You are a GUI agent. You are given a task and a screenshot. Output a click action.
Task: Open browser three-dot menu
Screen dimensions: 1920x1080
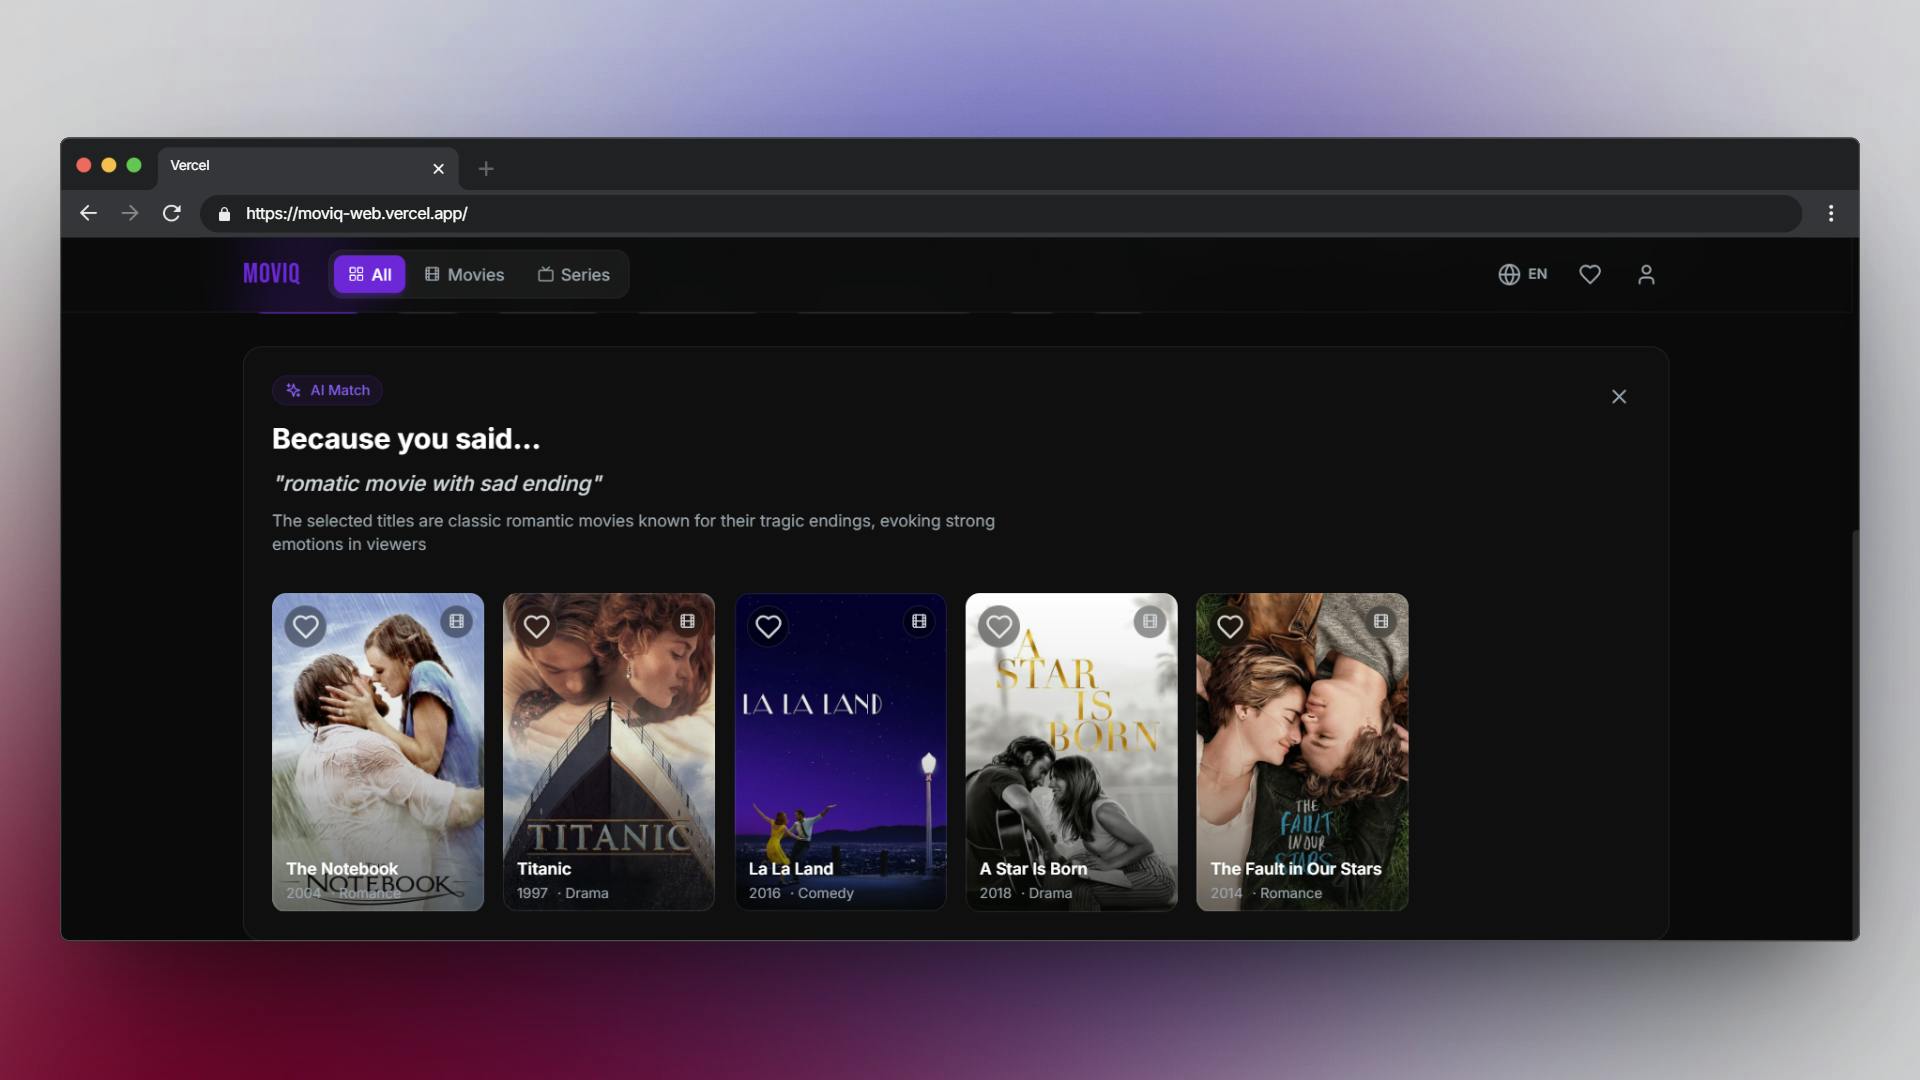click(x=1831, y=213)
